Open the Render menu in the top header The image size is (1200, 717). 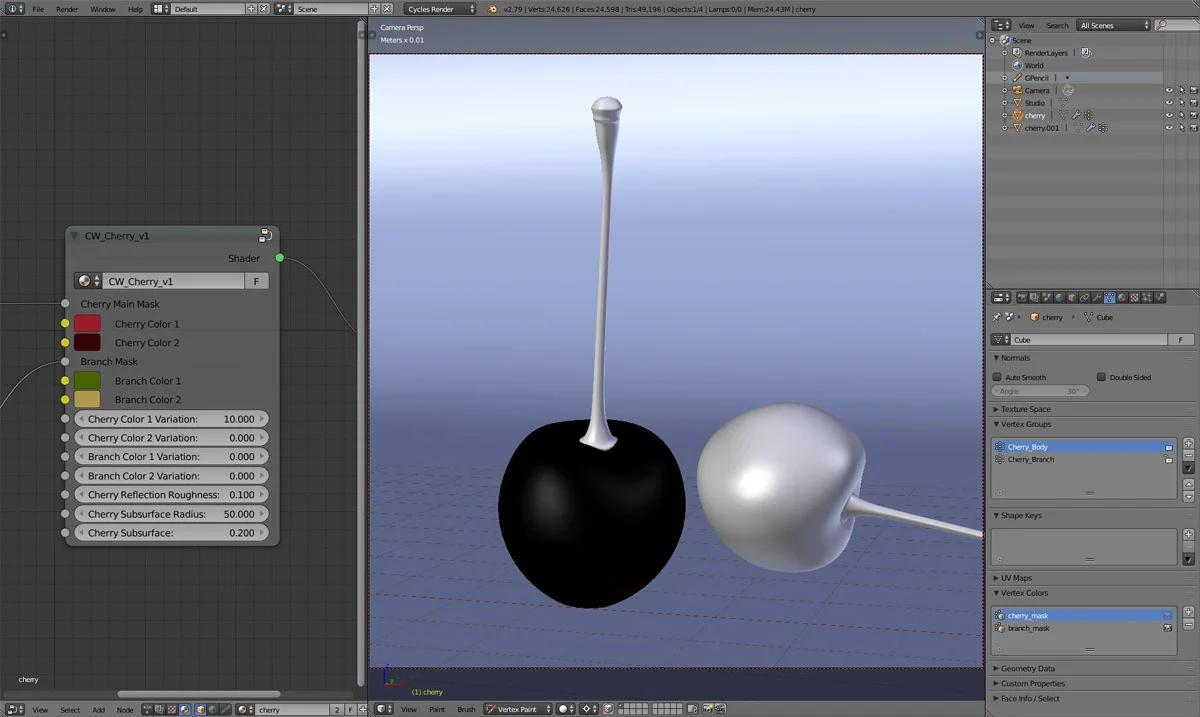pos(67,8)
